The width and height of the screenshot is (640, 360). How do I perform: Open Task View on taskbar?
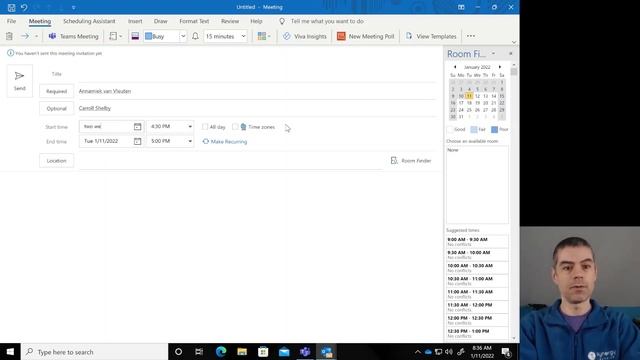pyautogui.click(x=199, y=351)
